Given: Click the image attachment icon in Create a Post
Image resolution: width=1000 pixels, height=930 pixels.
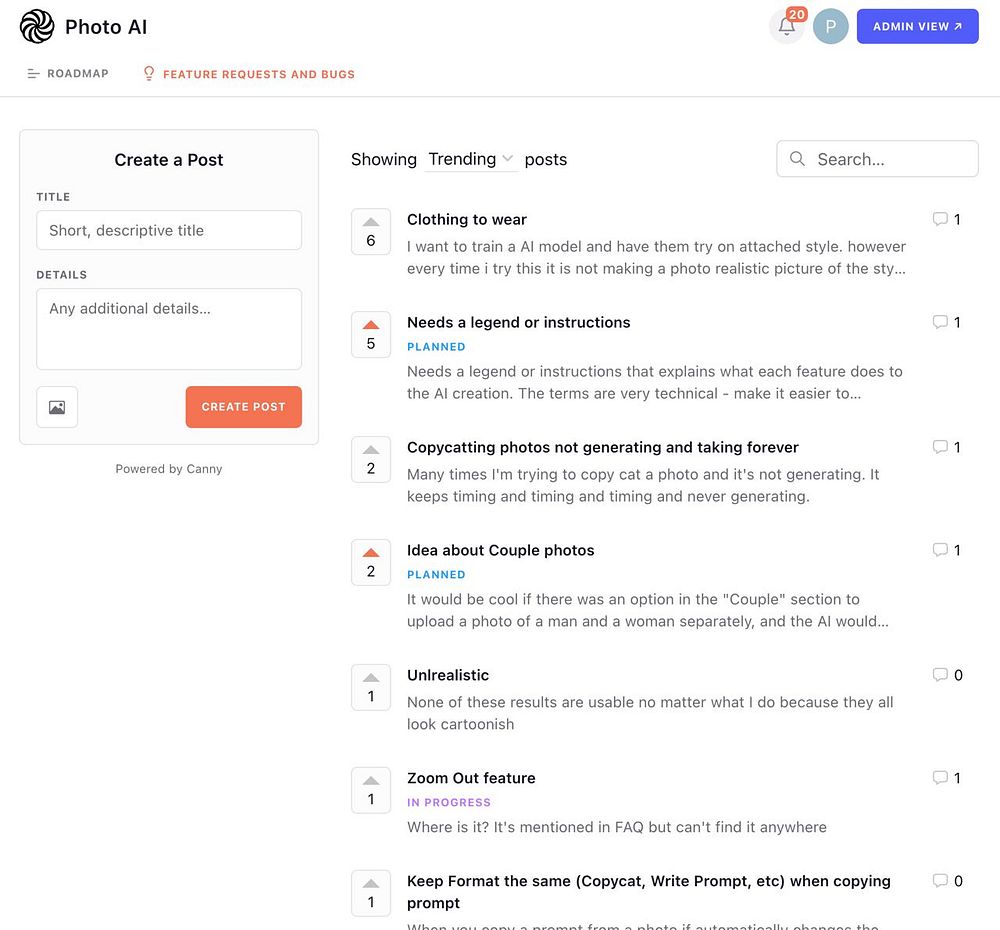Looking at the screenshot, I should 57,407.
